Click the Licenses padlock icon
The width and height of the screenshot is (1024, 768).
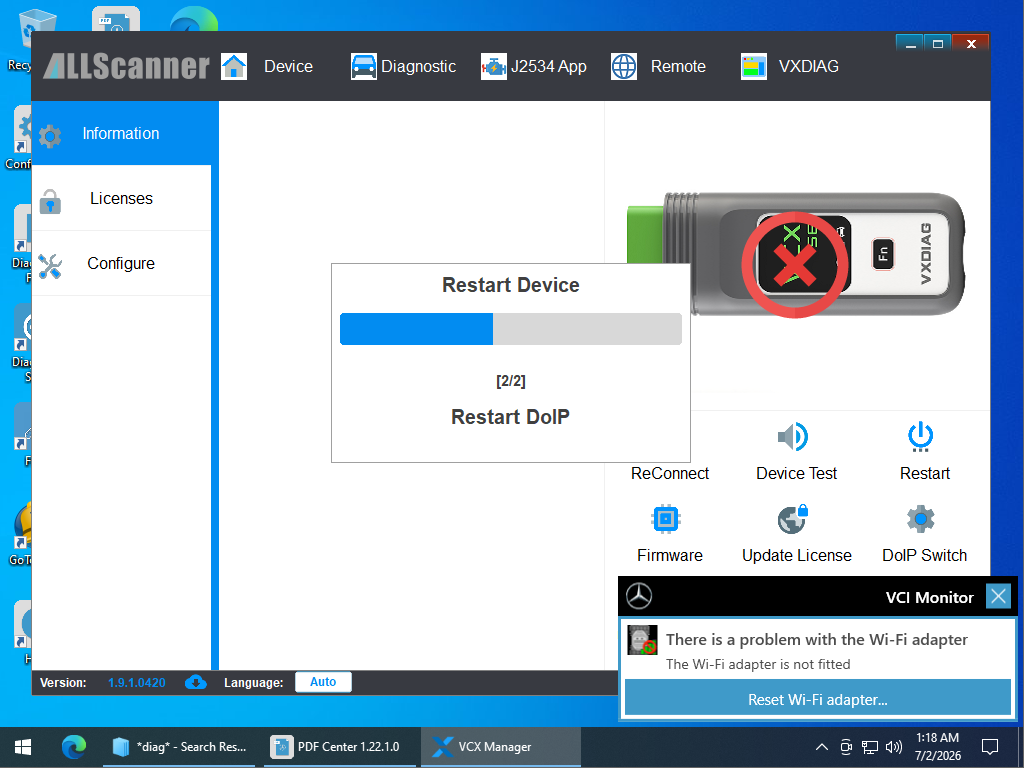pyautogui.click(x=50, y=201)
